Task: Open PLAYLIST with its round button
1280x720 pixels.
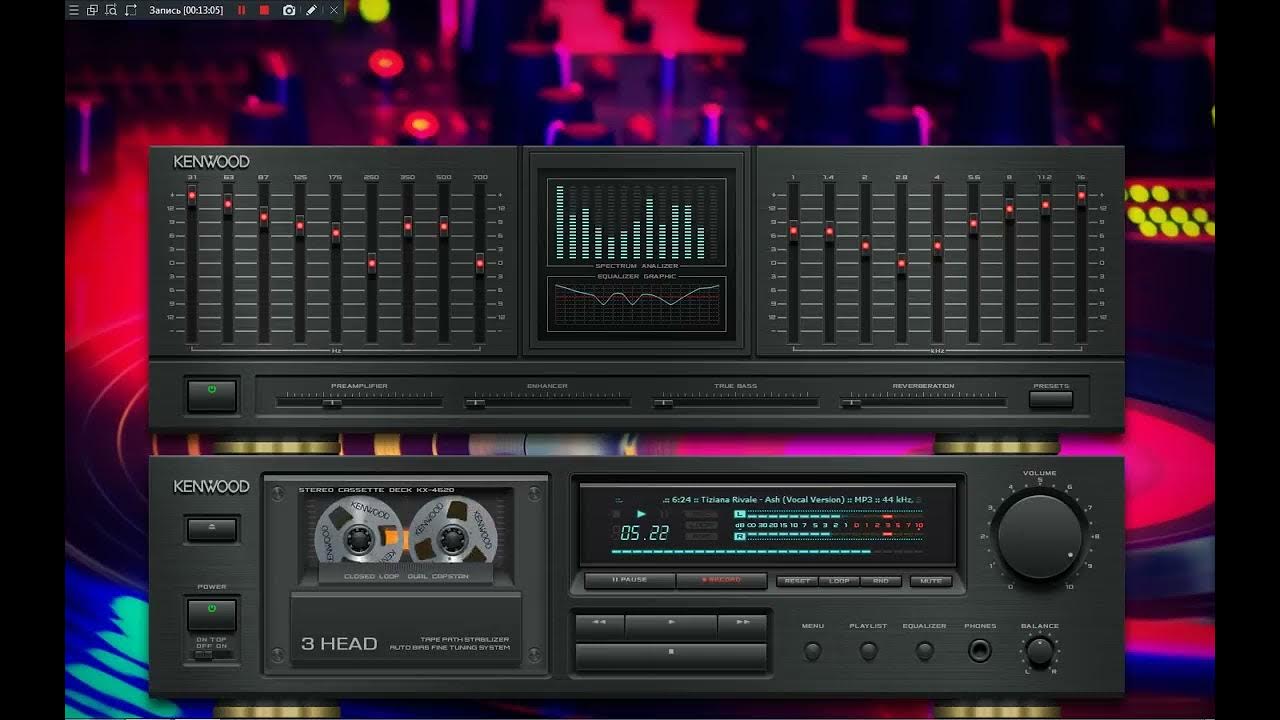Action: 868,651
